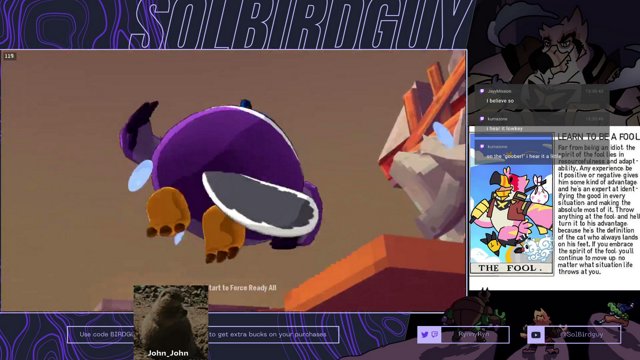Click the 'John_John' name label

[168, 353]
